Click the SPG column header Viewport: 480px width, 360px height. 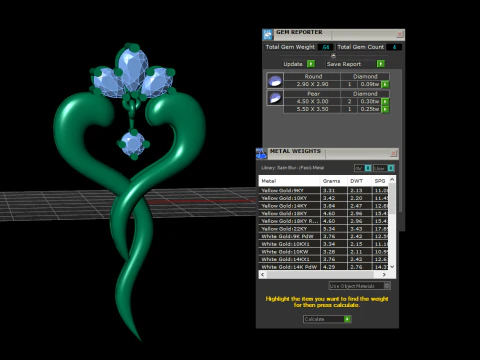pyautogui.click(x=380, y=181)
